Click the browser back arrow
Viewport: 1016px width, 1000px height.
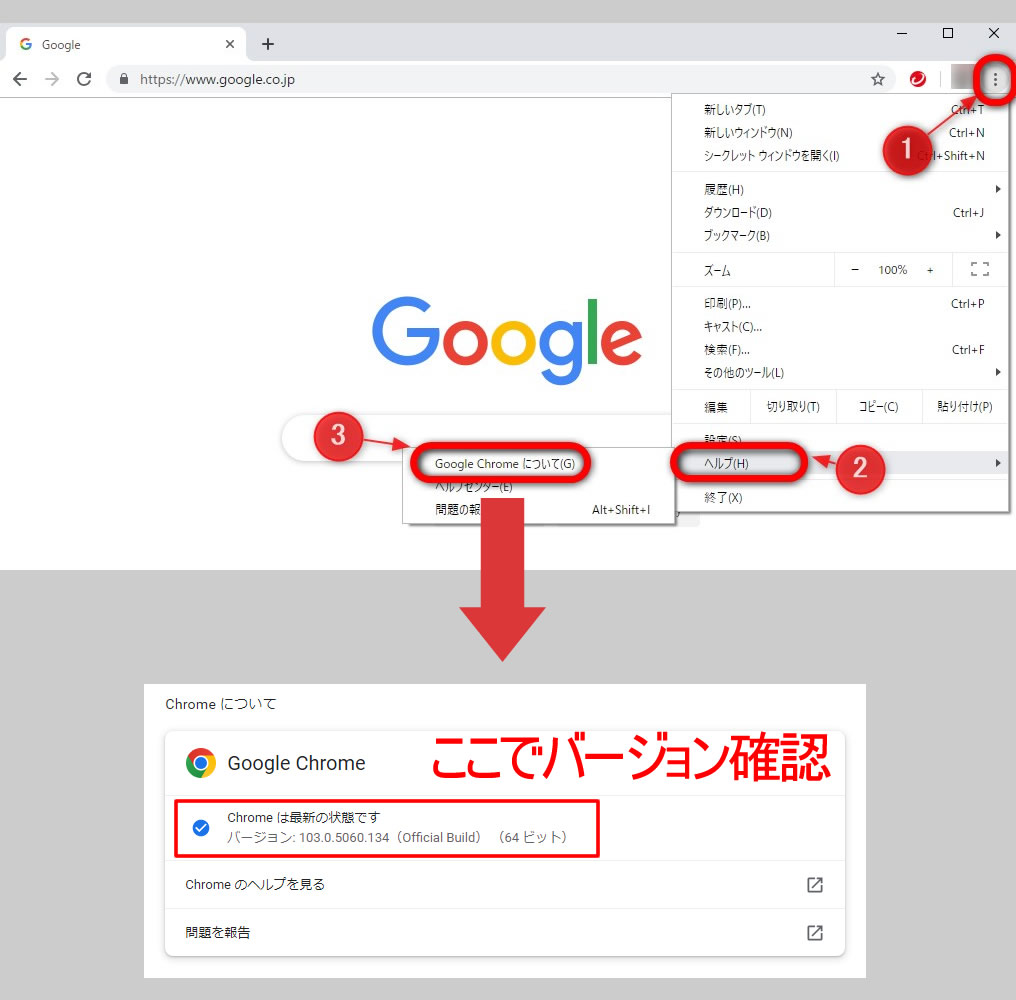pyautogui.click(x=20, y=79)
